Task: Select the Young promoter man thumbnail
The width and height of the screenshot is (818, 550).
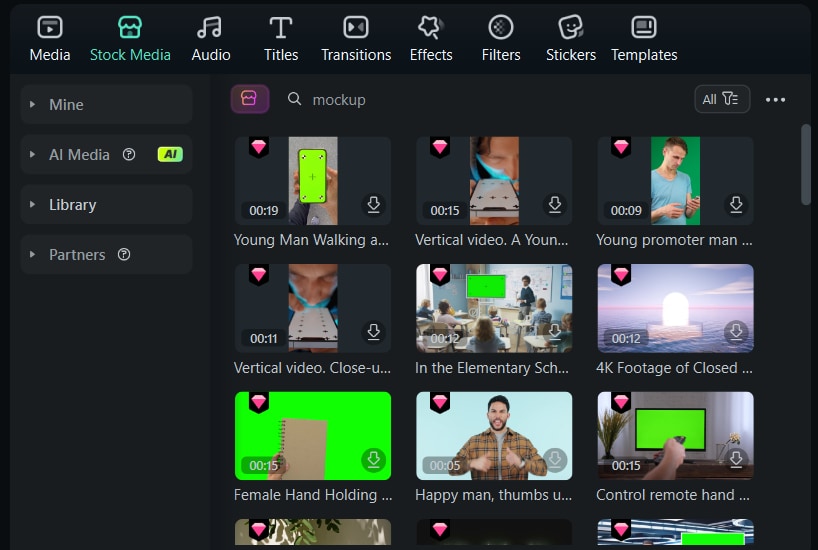Action: click(x=676, y=181)
